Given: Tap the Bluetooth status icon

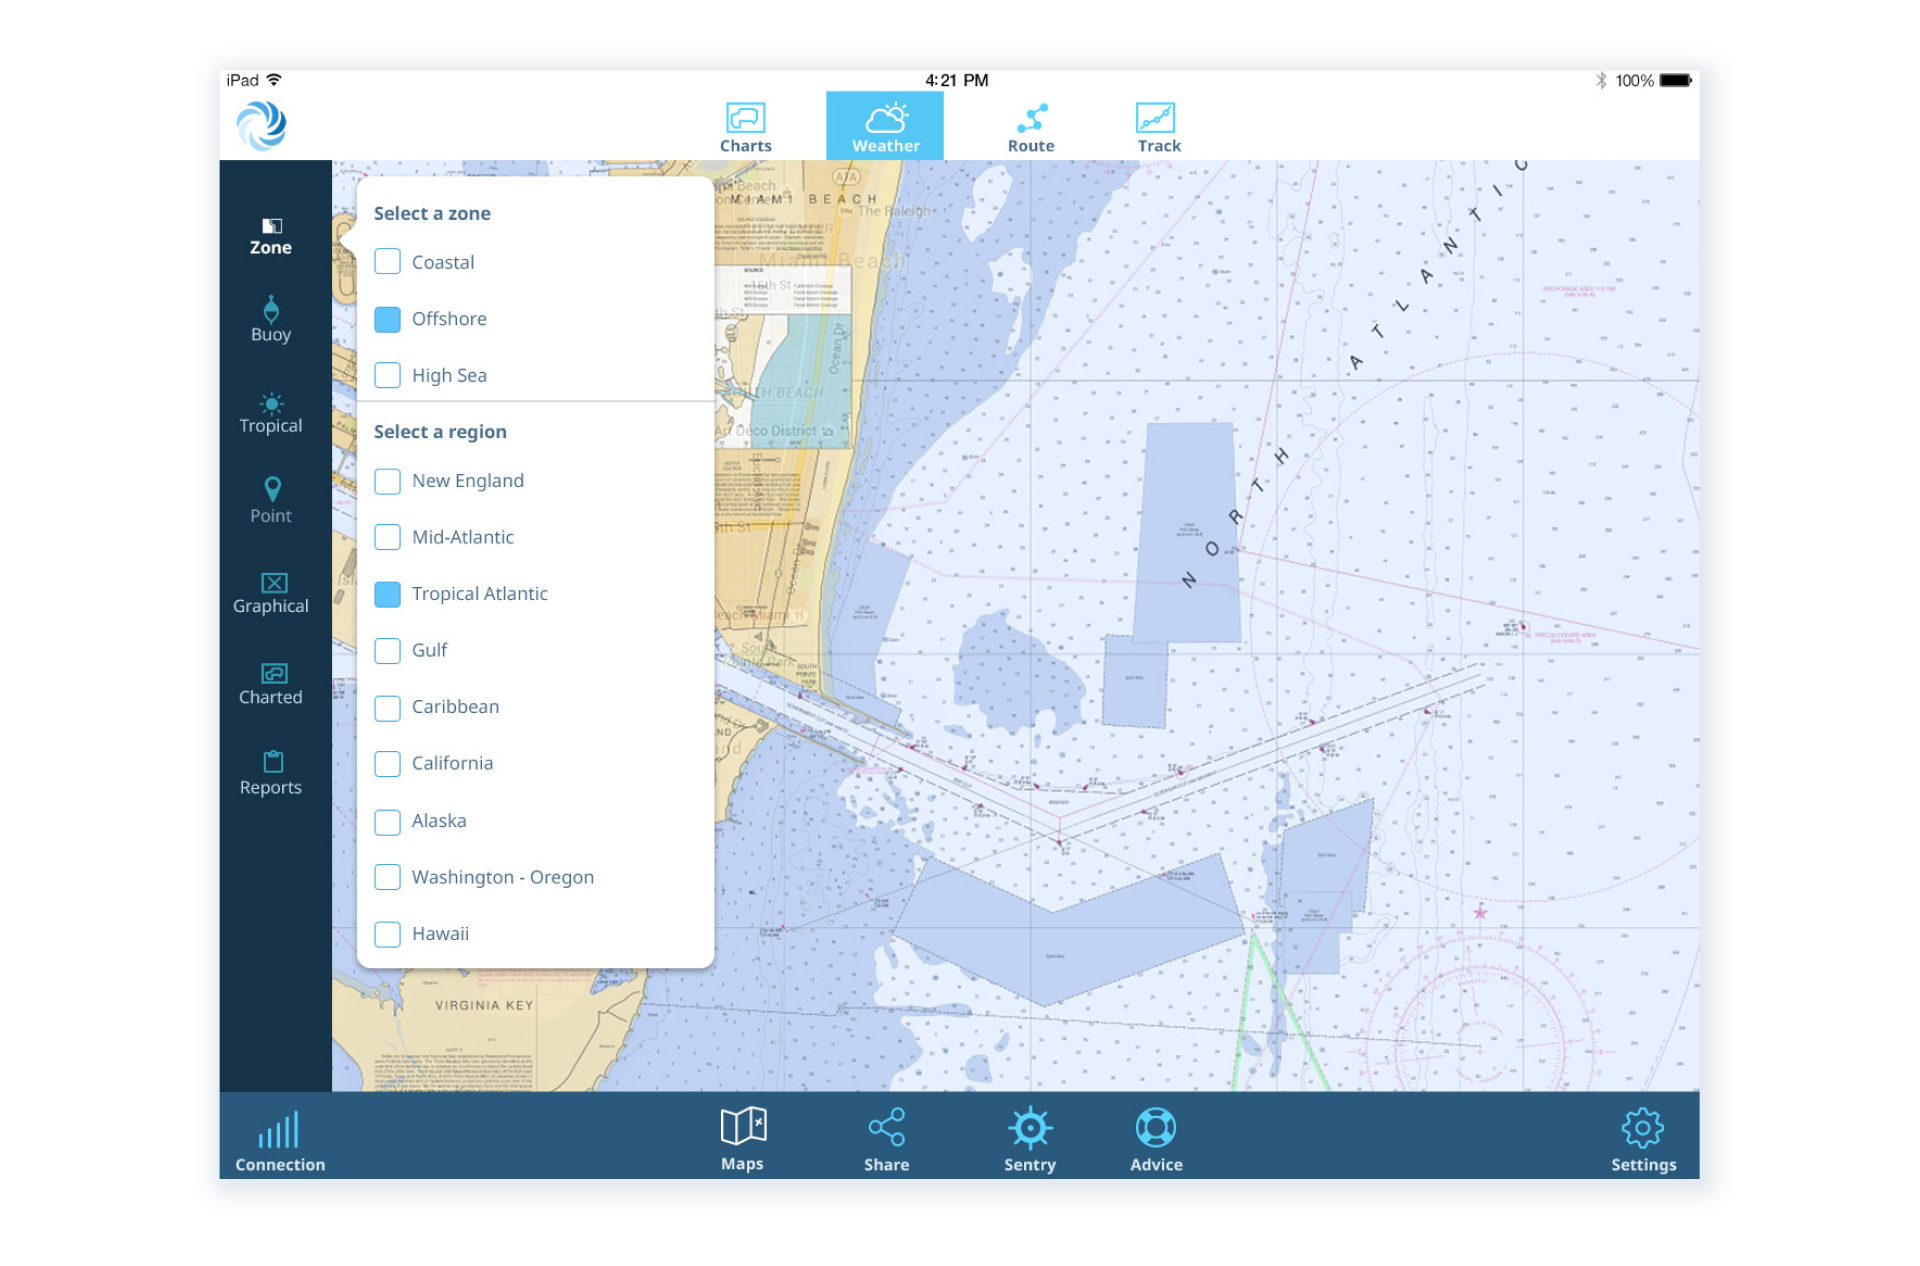Looking at the screenshot, I should 1601,80.
